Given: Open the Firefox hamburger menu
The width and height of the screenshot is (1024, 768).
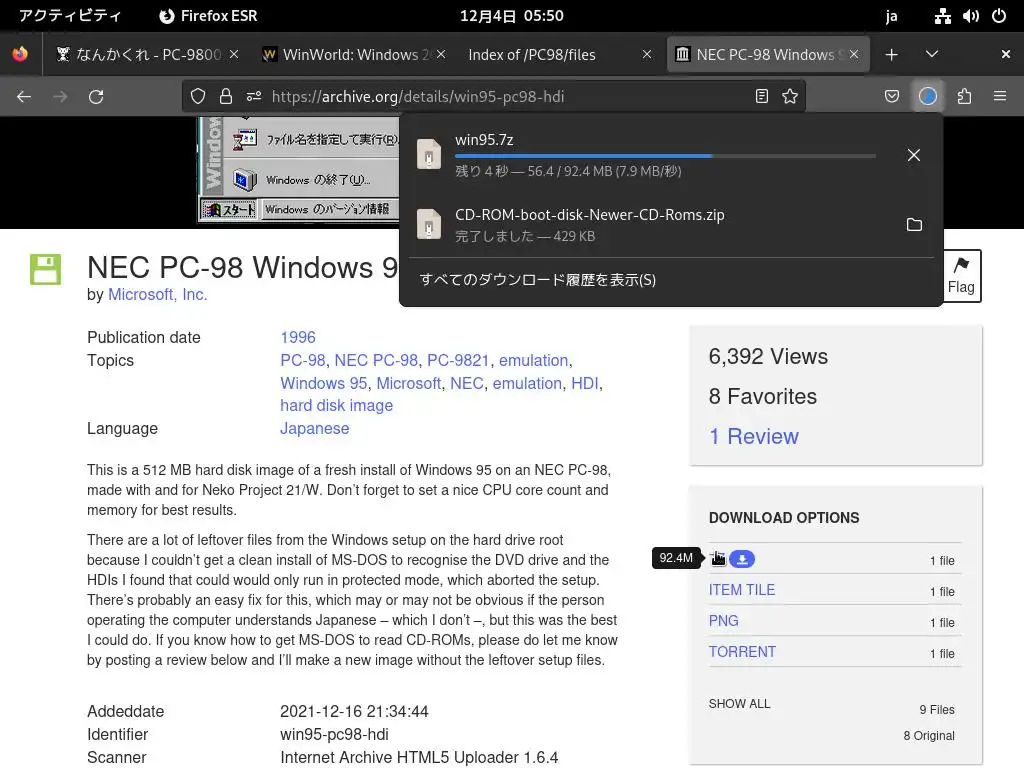Looking at the screenshot, I should click(x=1000, y=97).
